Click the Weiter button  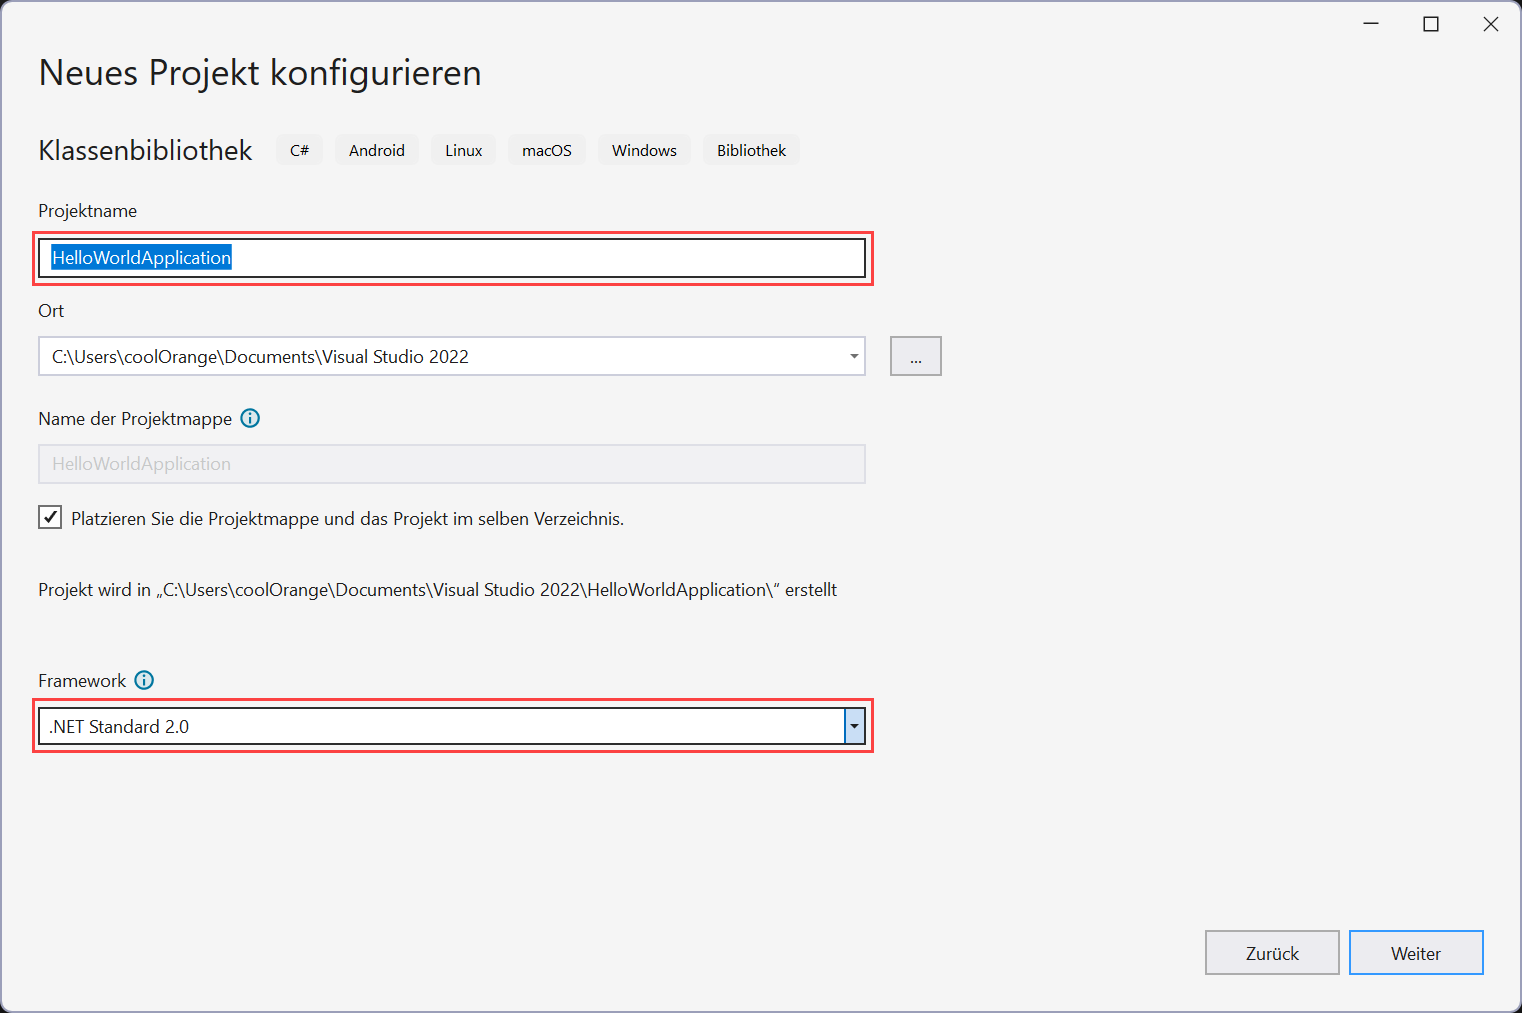1416,952
